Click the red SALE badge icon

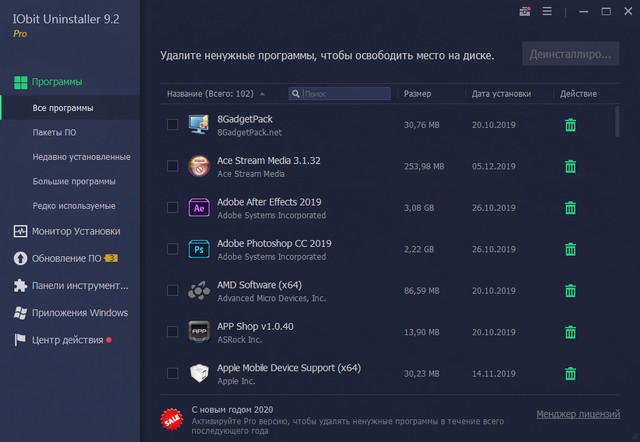click(x=171, y=419)
